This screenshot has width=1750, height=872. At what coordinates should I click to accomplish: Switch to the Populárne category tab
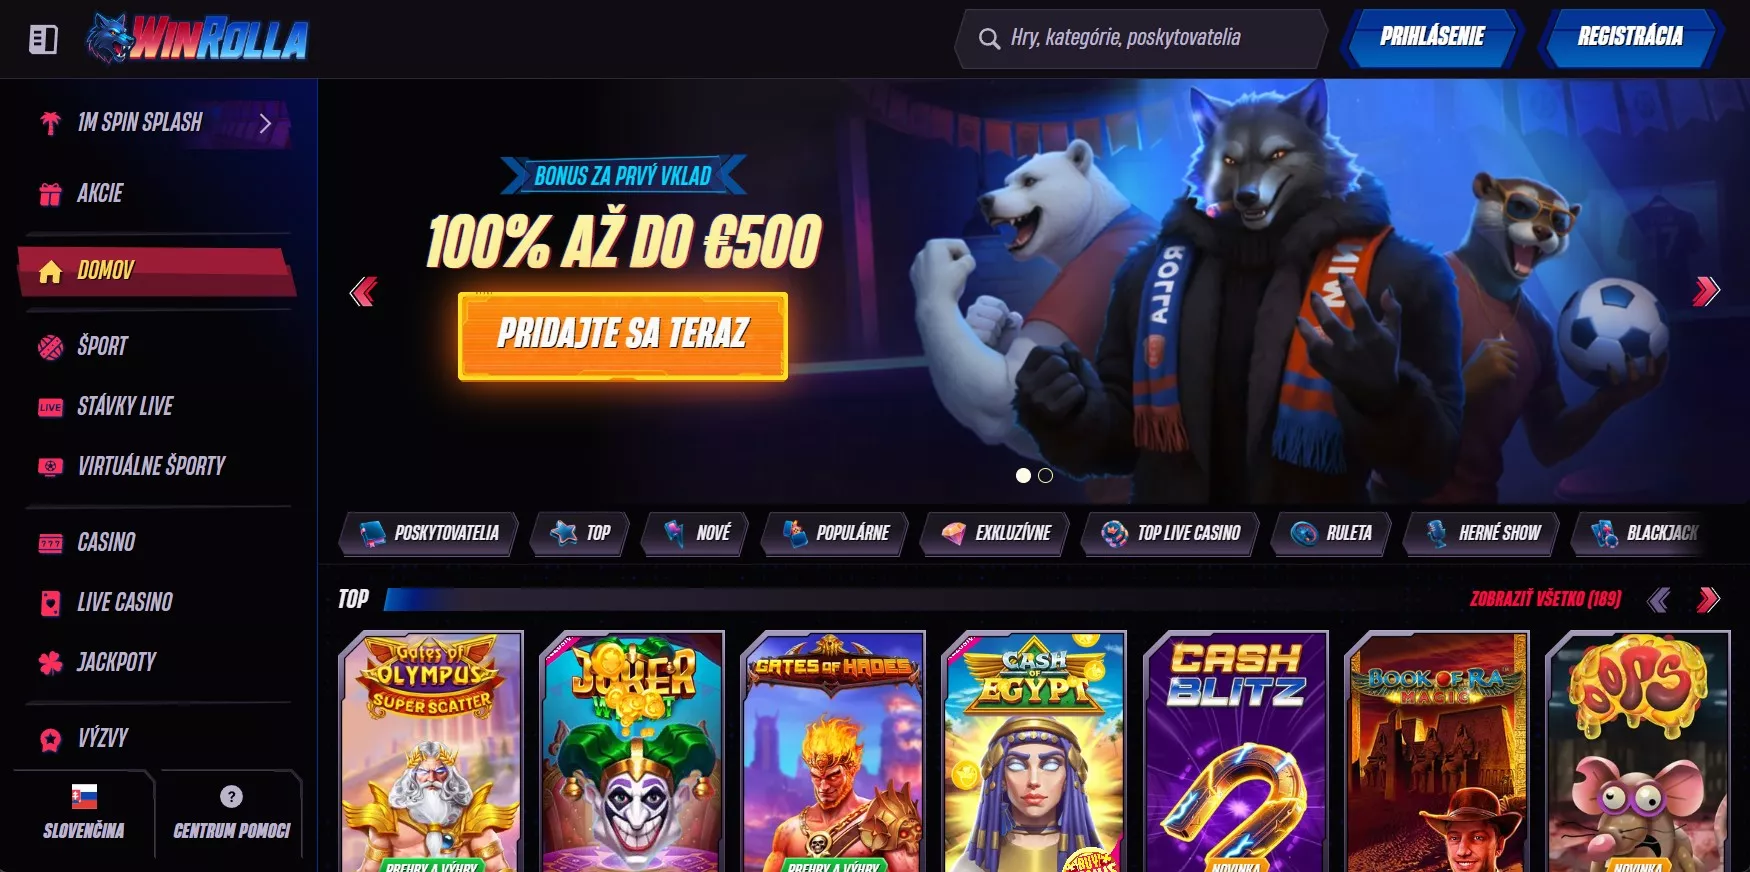point(835,533)
